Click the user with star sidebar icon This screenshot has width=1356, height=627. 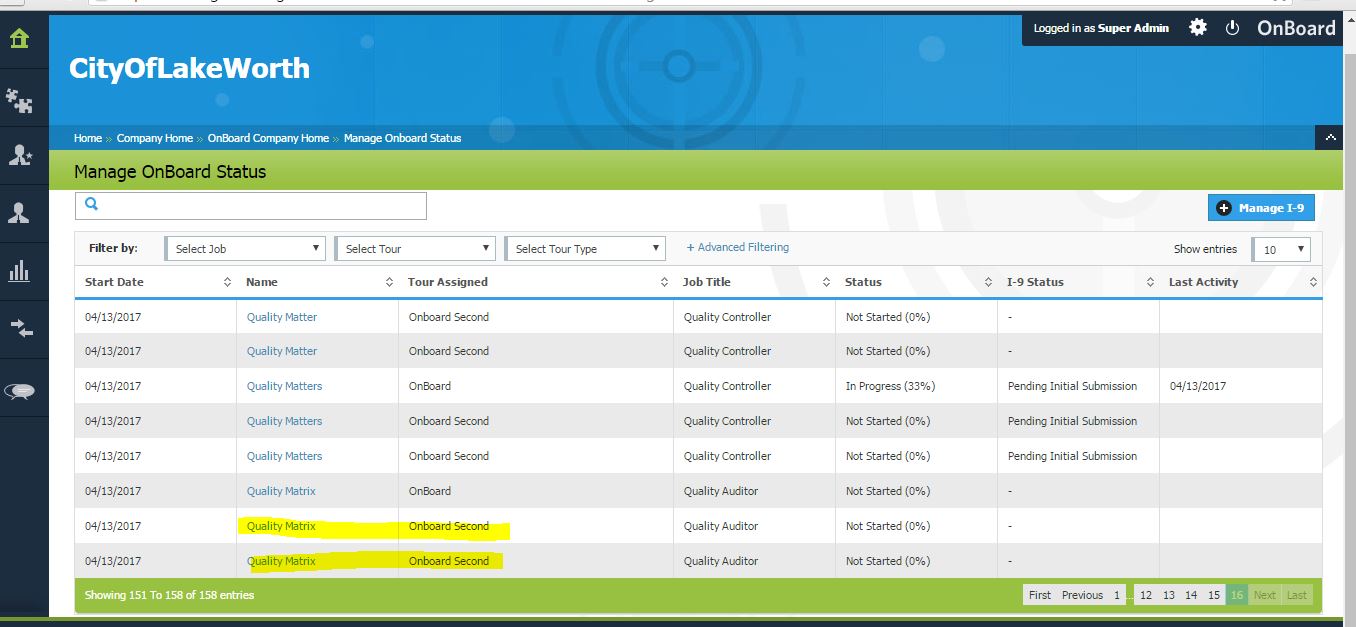coord(19,155)
